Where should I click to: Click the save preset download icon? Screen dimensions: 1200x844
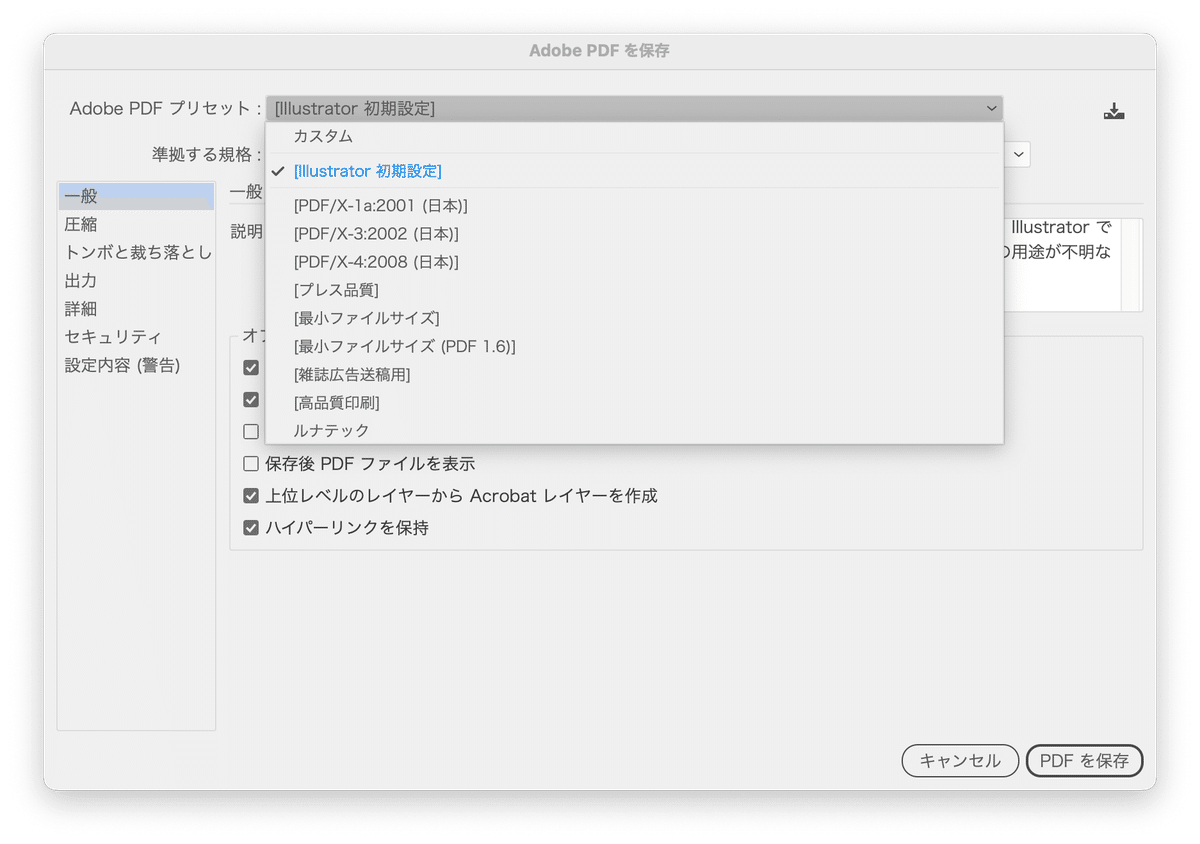[x=1114, y=111]
